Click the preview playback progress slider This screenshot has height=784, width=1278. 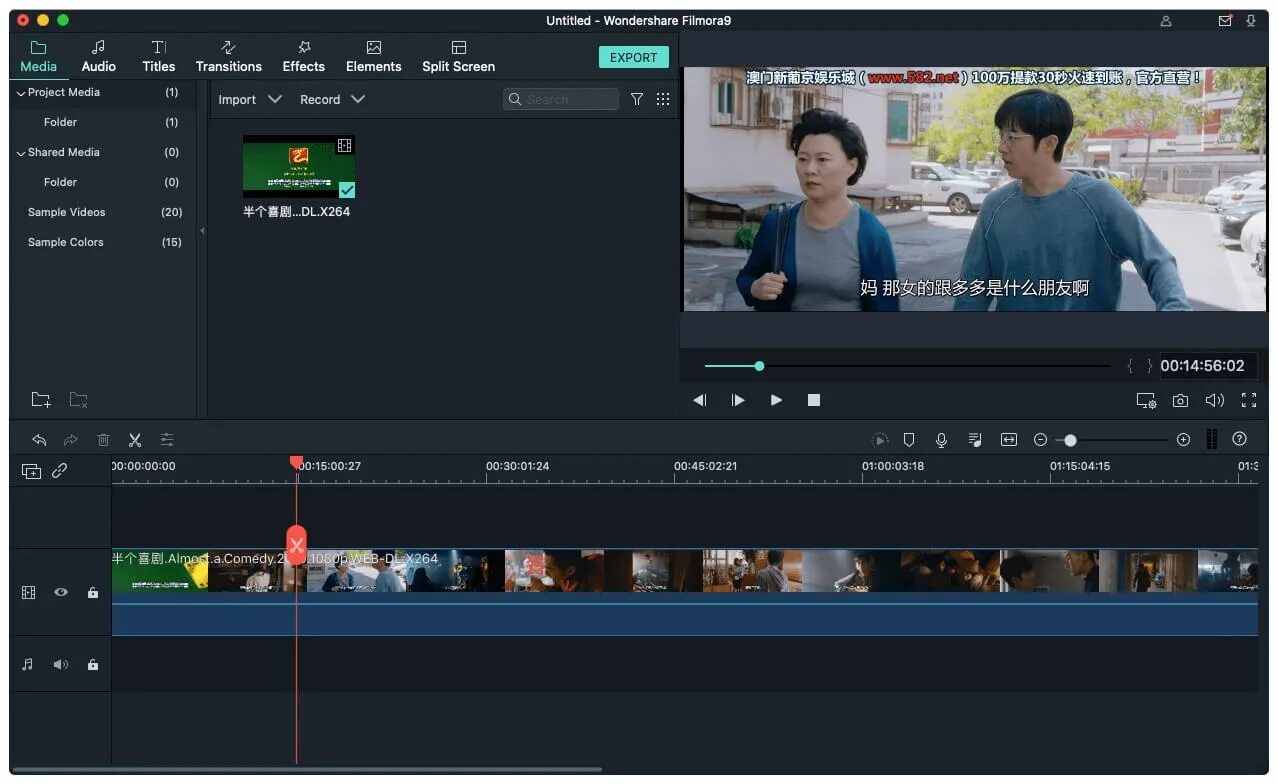coord(906,366)
